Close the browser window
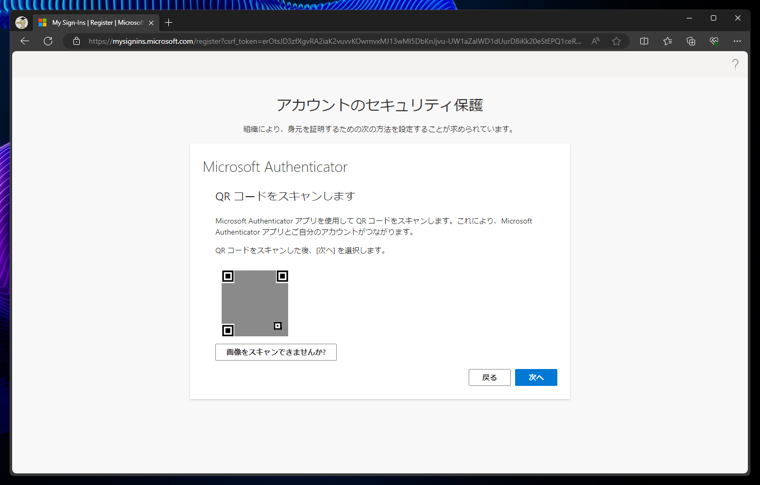This screenshot has width=760, height=485. [x=738, y=18]
